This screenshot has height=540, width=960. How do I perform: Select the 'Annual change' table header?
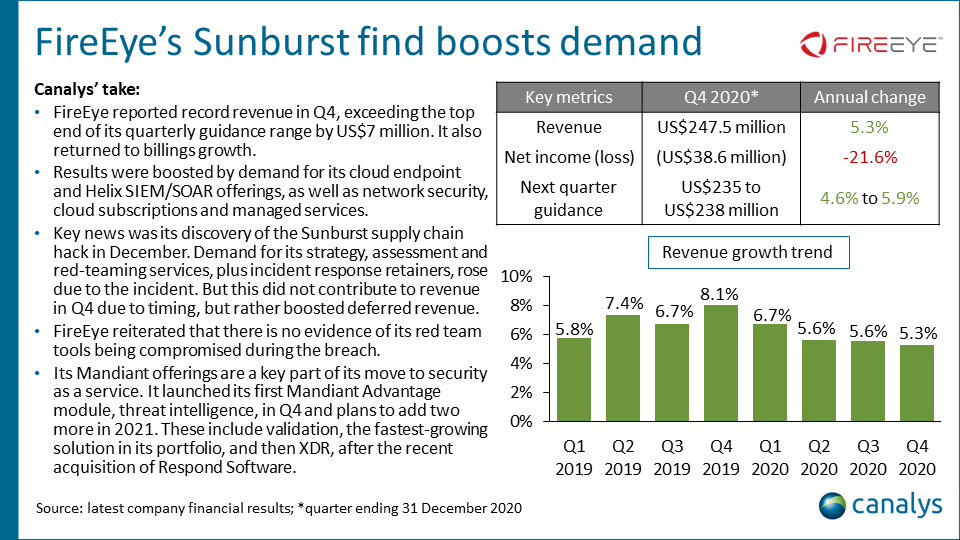[x=869, y=97]
